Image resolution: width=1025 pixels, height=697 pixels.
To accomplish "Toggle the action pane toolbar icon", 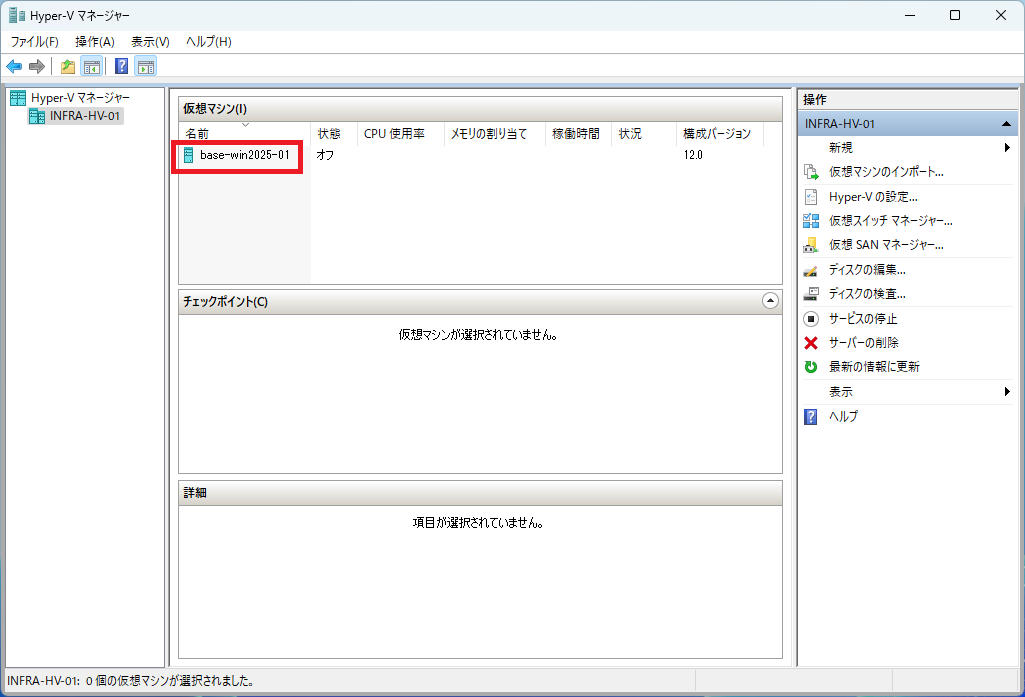I will pyautogui.click(x=146, y=66).
